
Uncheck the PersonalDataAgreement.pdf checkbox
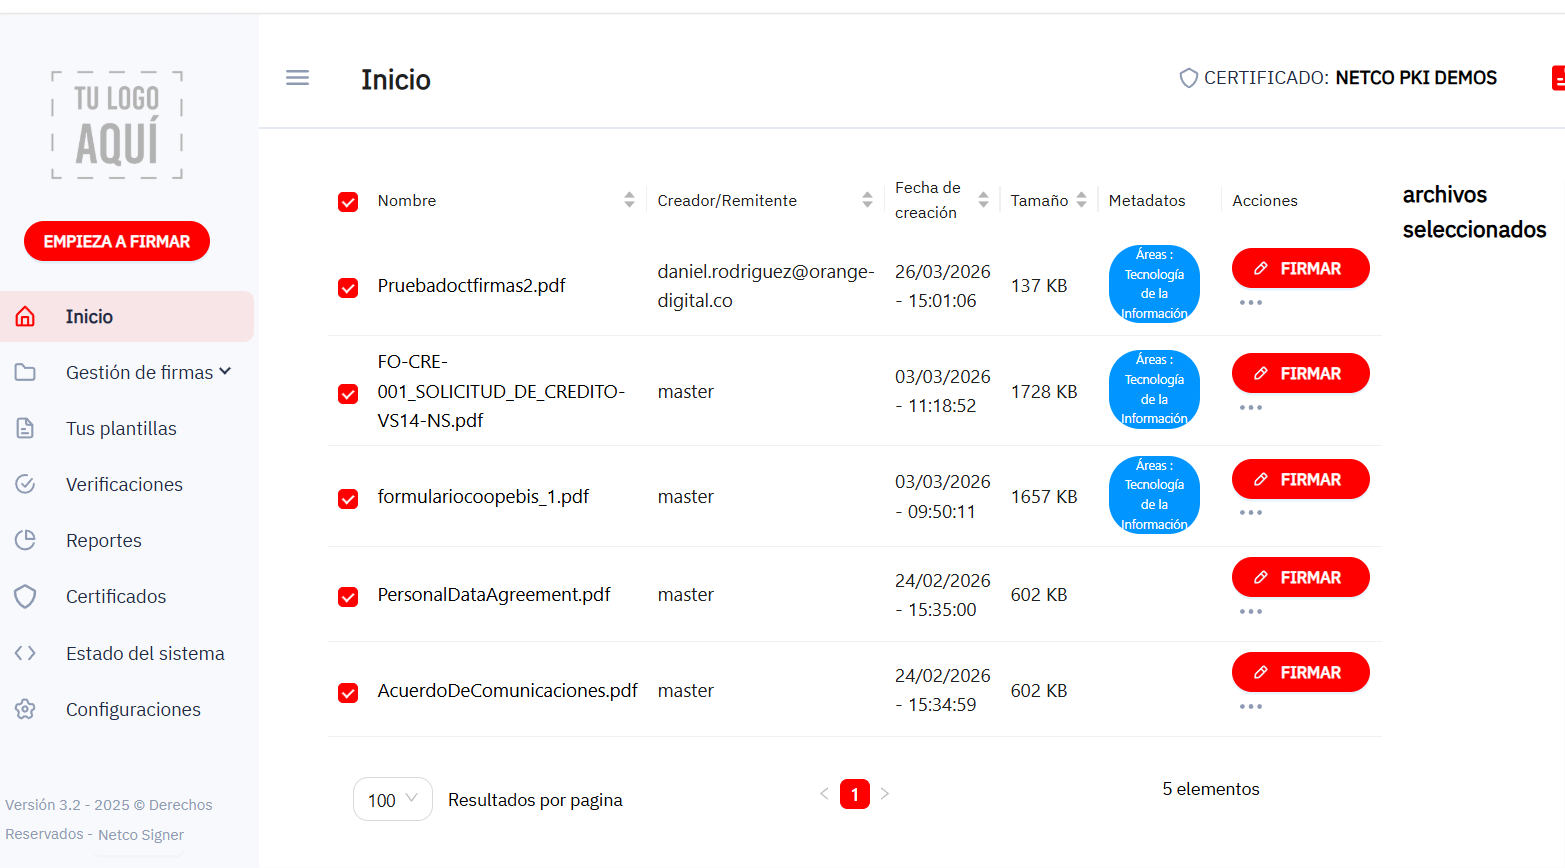point(348,597)
